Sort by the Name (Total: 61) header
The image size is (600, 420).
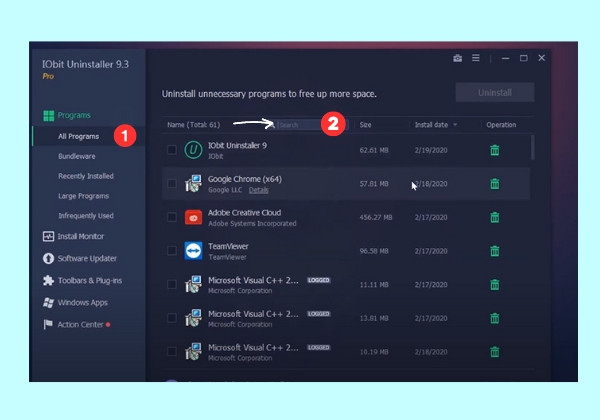click(194, 125)
